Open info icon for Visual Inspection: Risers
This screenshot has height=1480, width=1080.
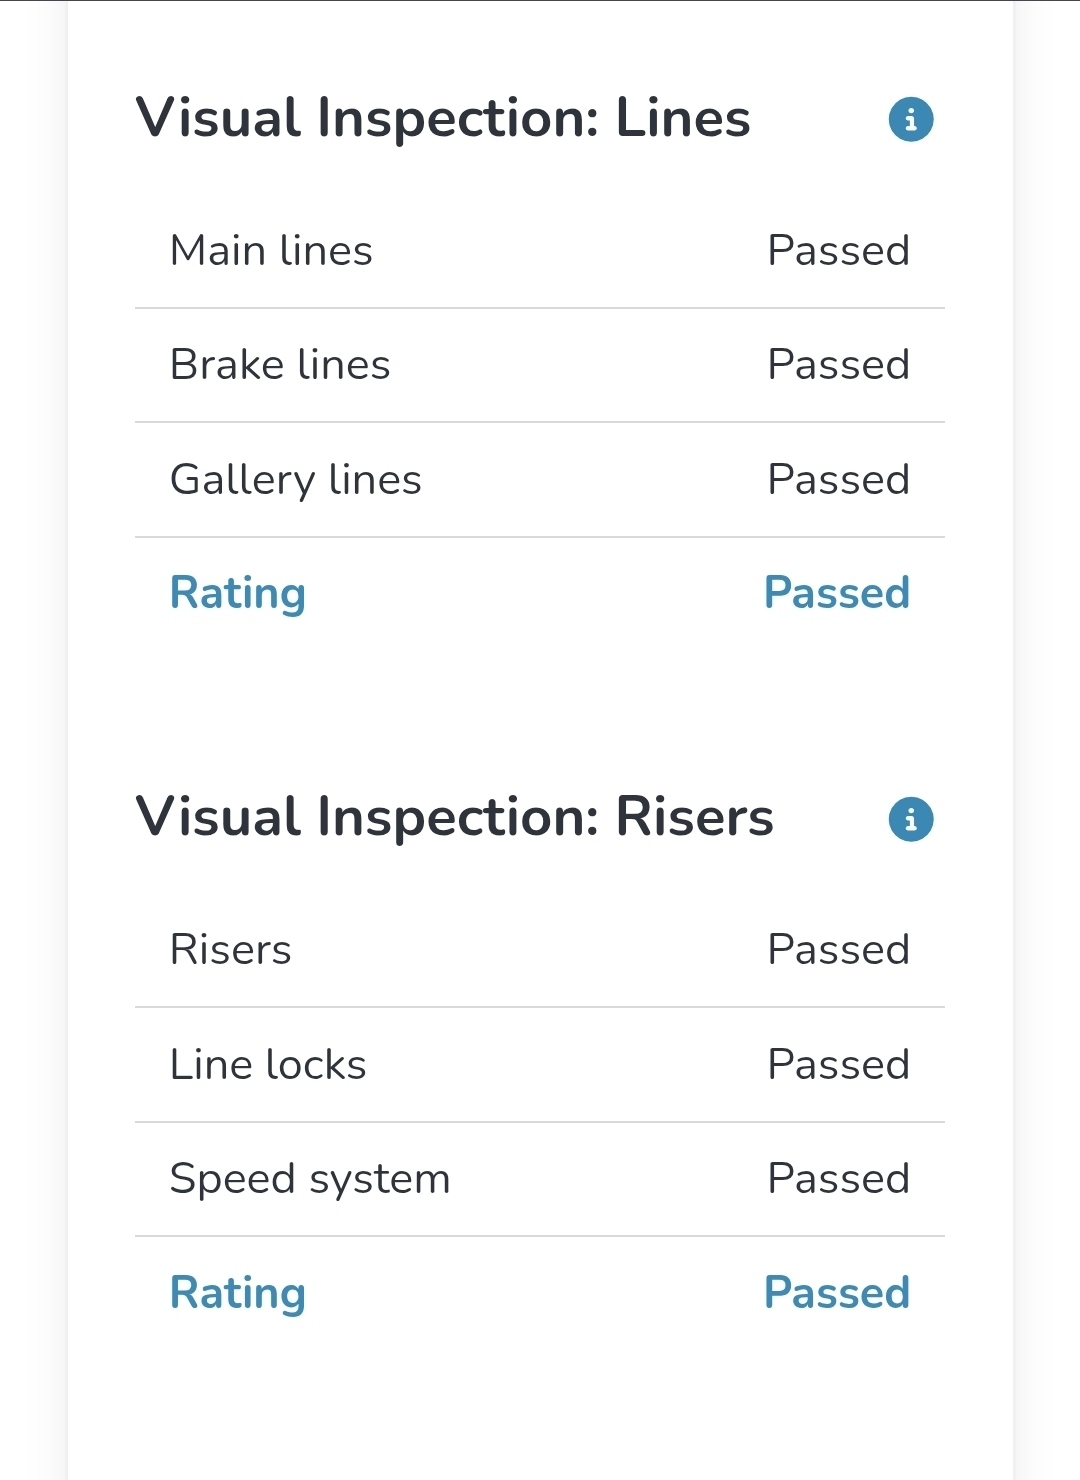click(x=911, y=820)
